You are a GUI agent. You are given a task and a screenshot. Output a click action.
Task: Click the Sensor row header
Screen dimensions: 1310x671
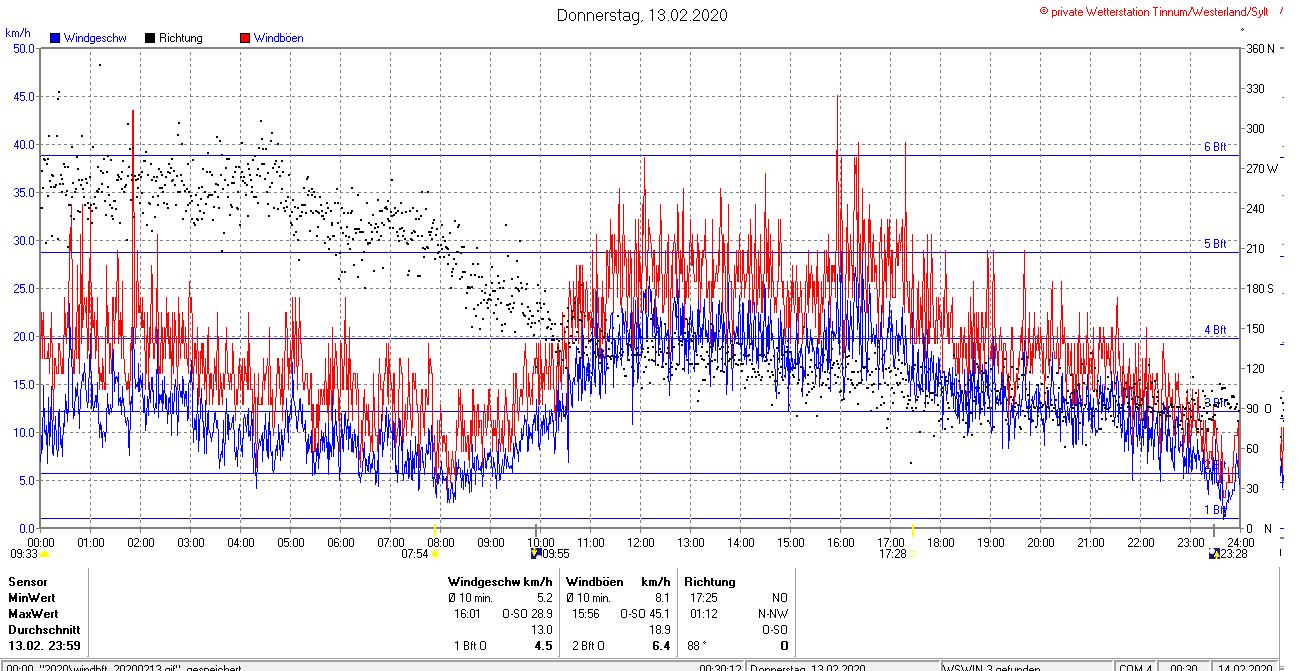point(27,582)
